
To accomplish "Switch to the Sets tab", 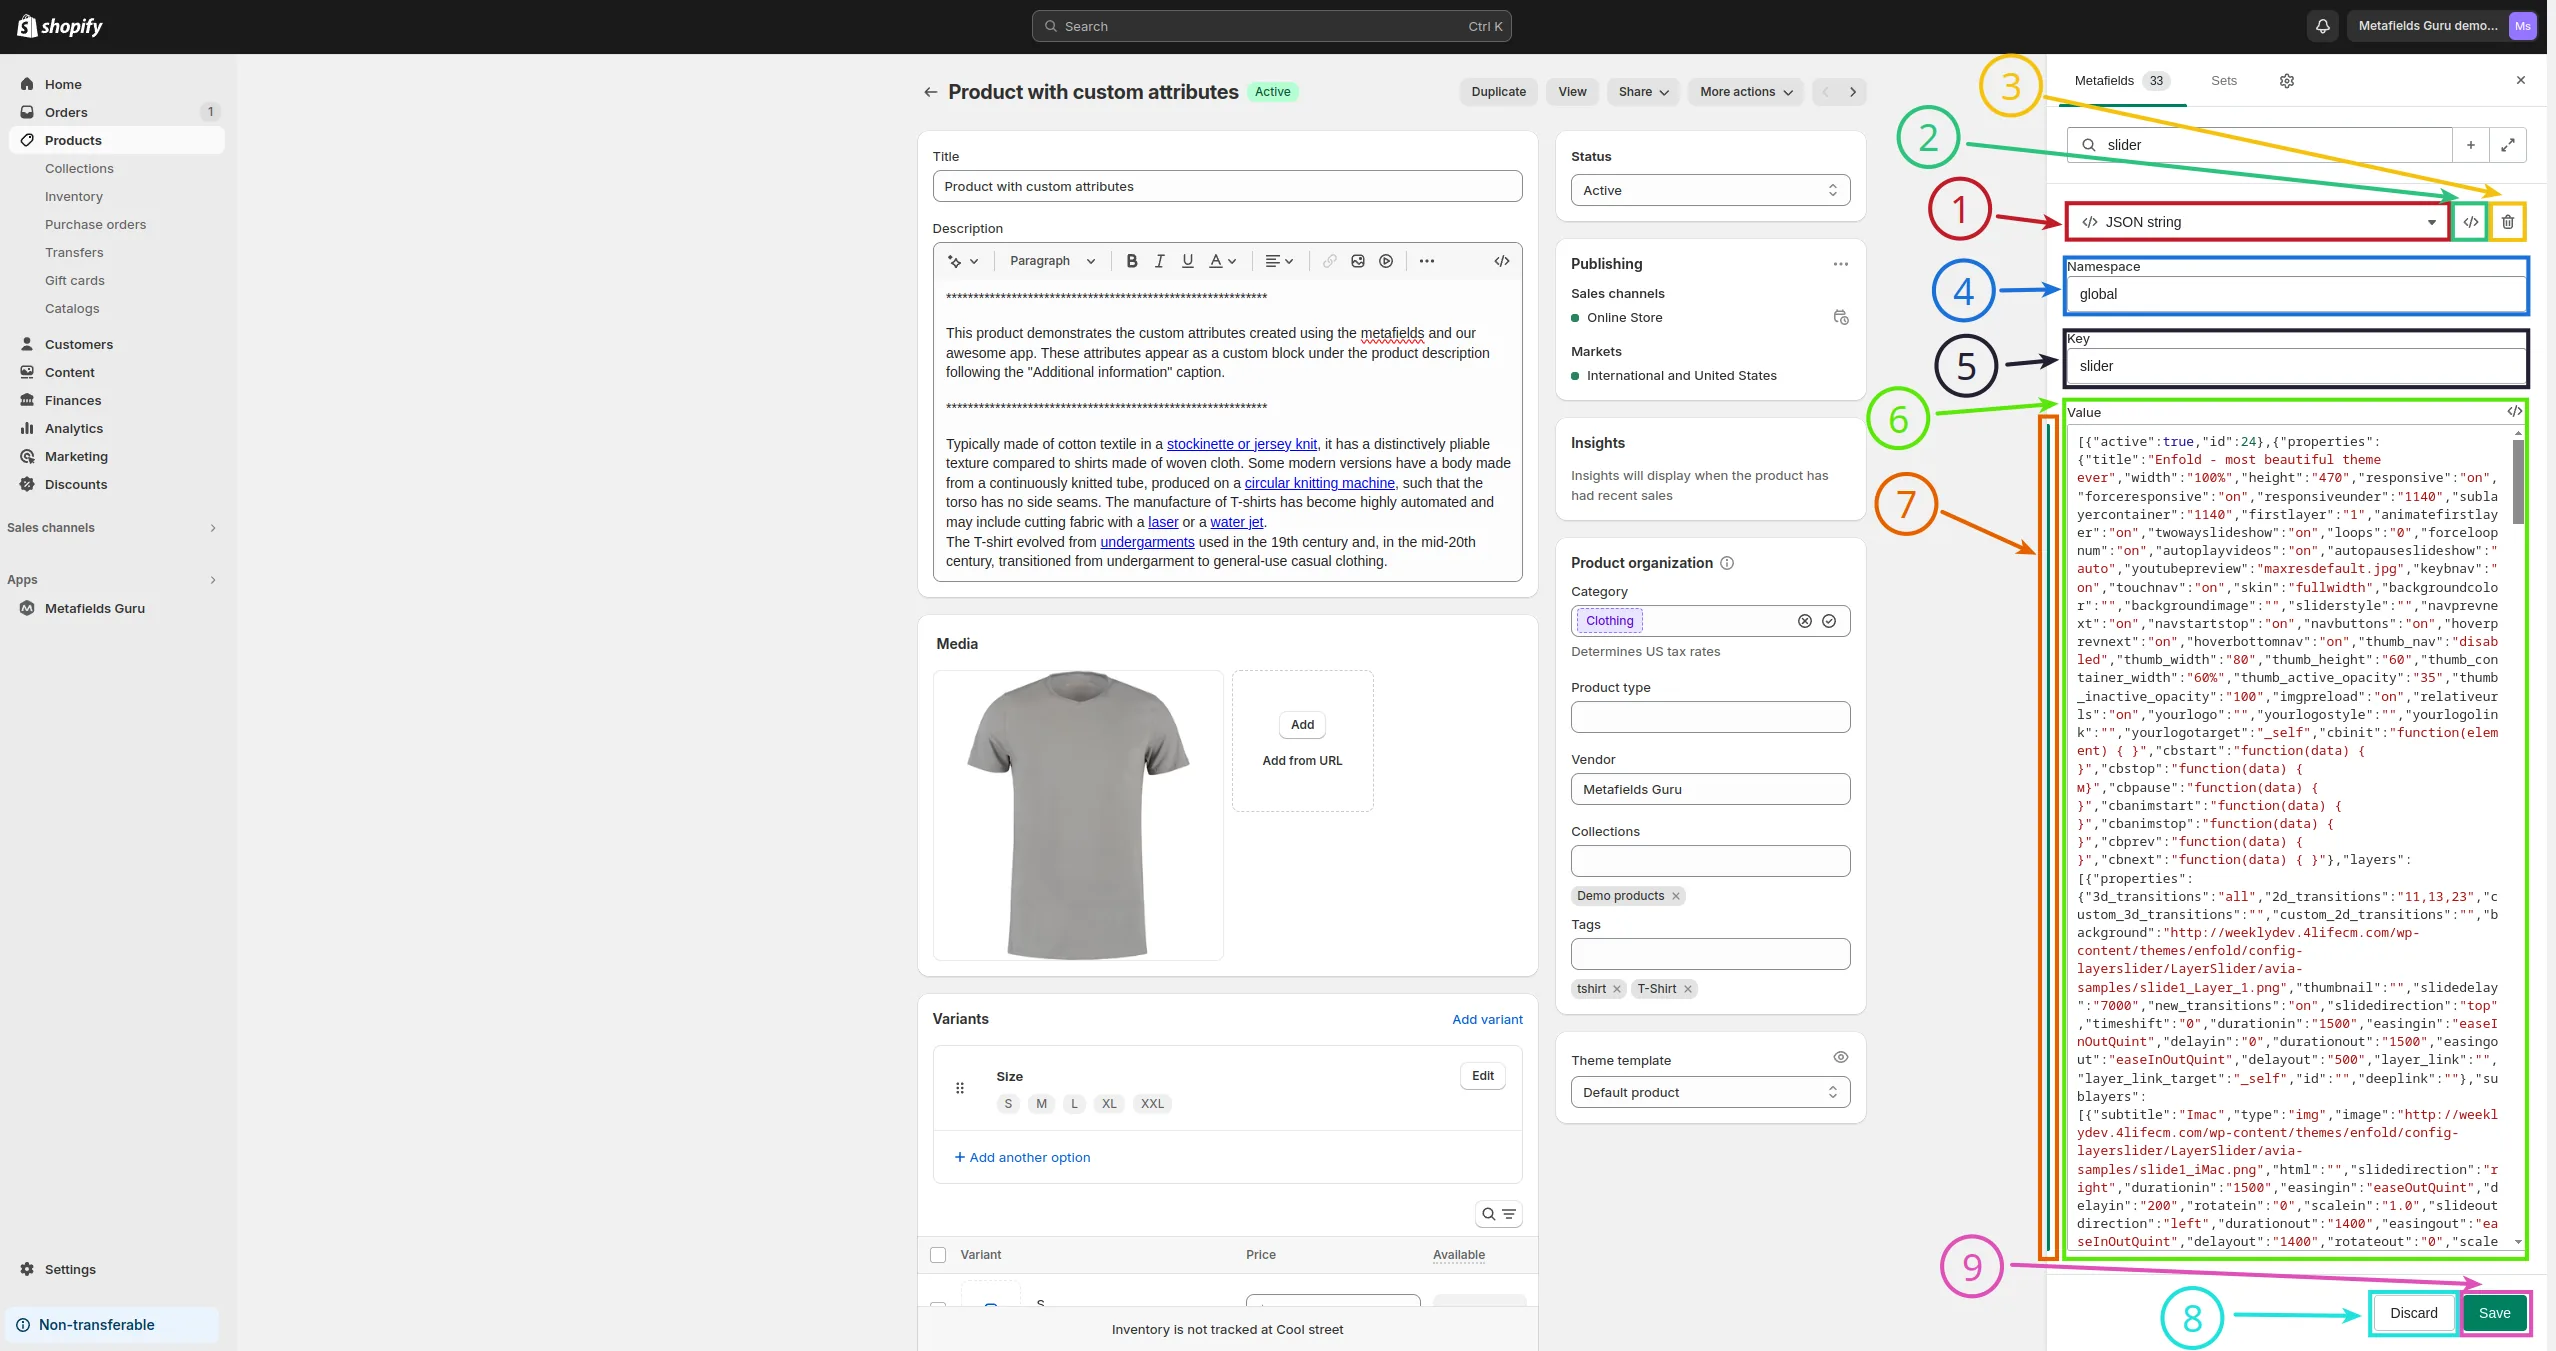I will (x=2223, y=81).
